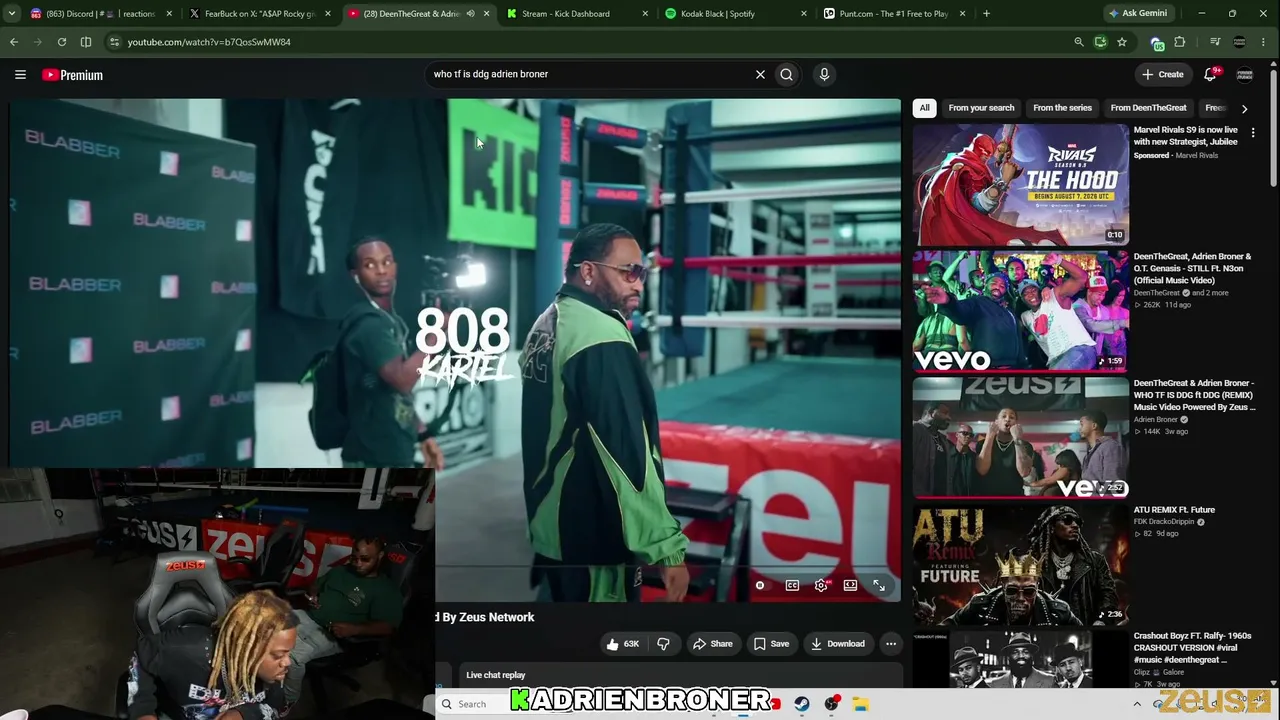Click in the YouTube search field
1280x720 pixels.
[590, 74]
